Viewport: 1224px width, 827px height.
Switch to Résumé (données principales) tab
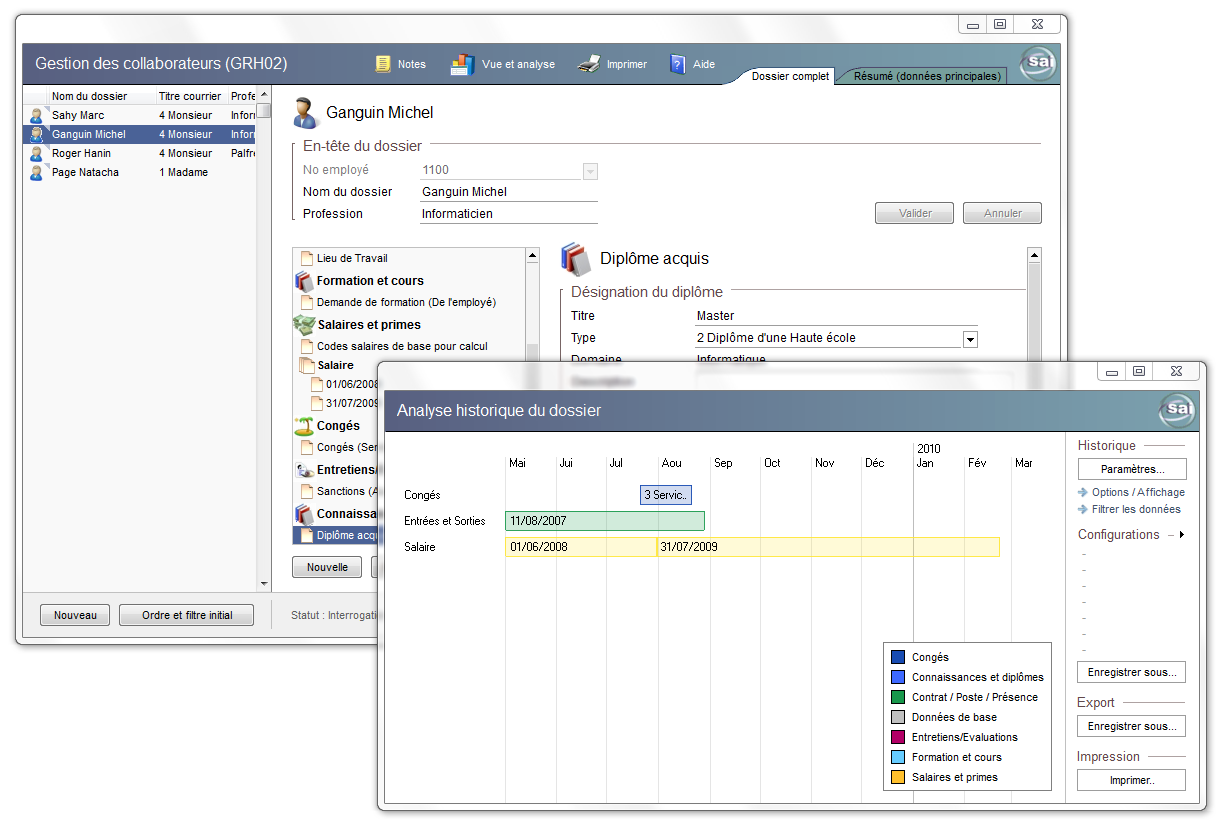[x=926, y=76]
